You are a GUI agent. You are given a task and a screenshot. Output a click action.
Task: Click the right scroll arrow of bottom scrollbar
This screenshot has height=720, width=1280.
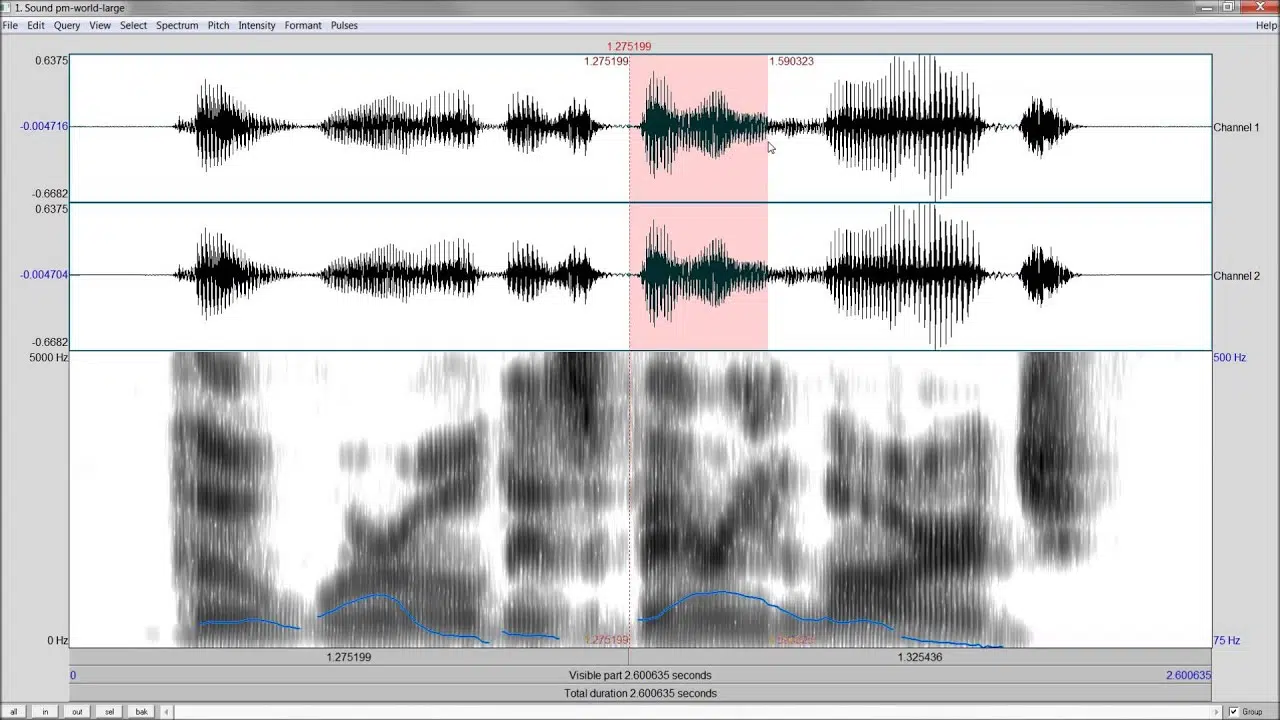1217,712
